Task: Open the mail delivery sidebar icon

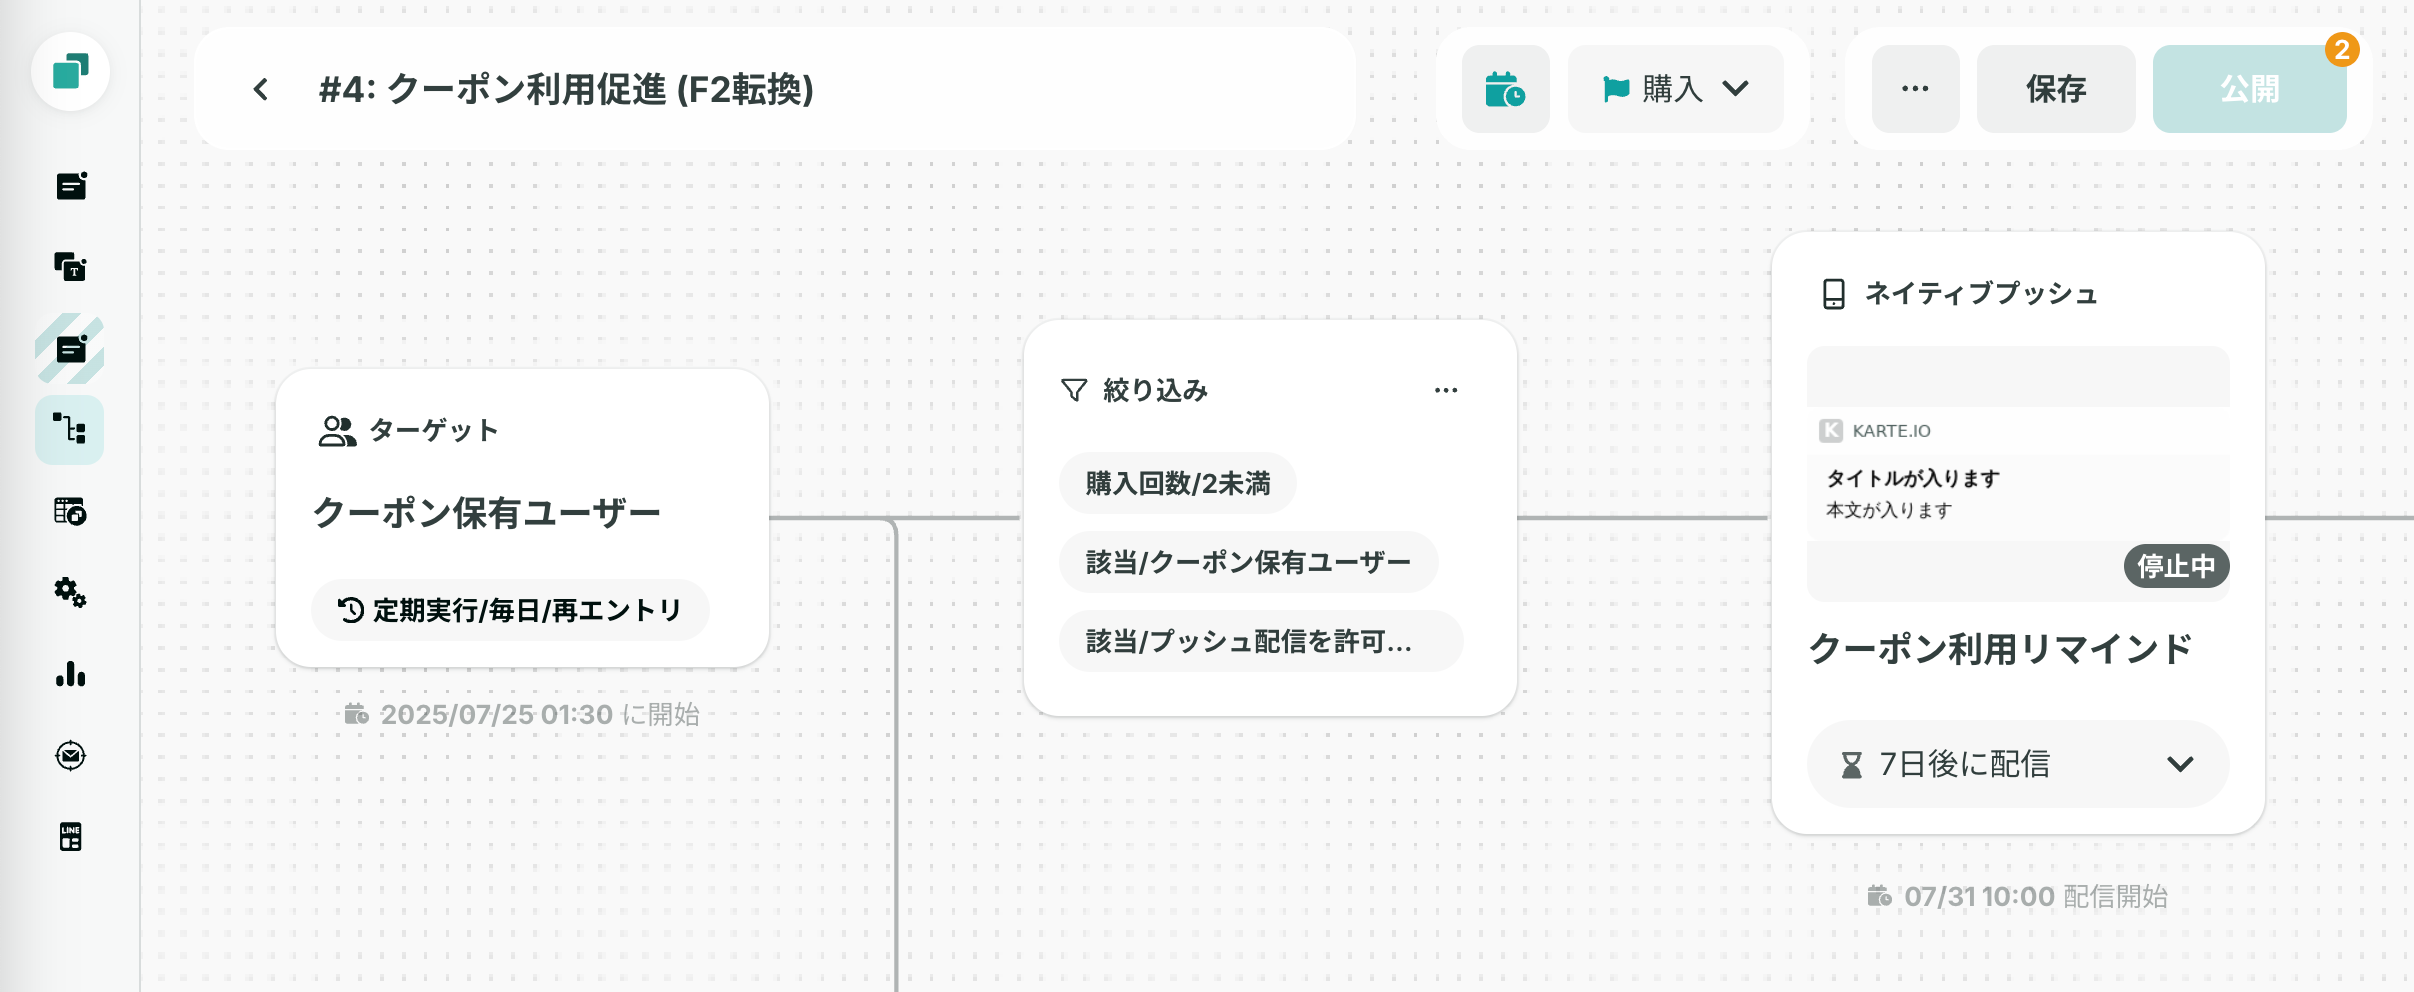Action: click(x=70, y=755)
